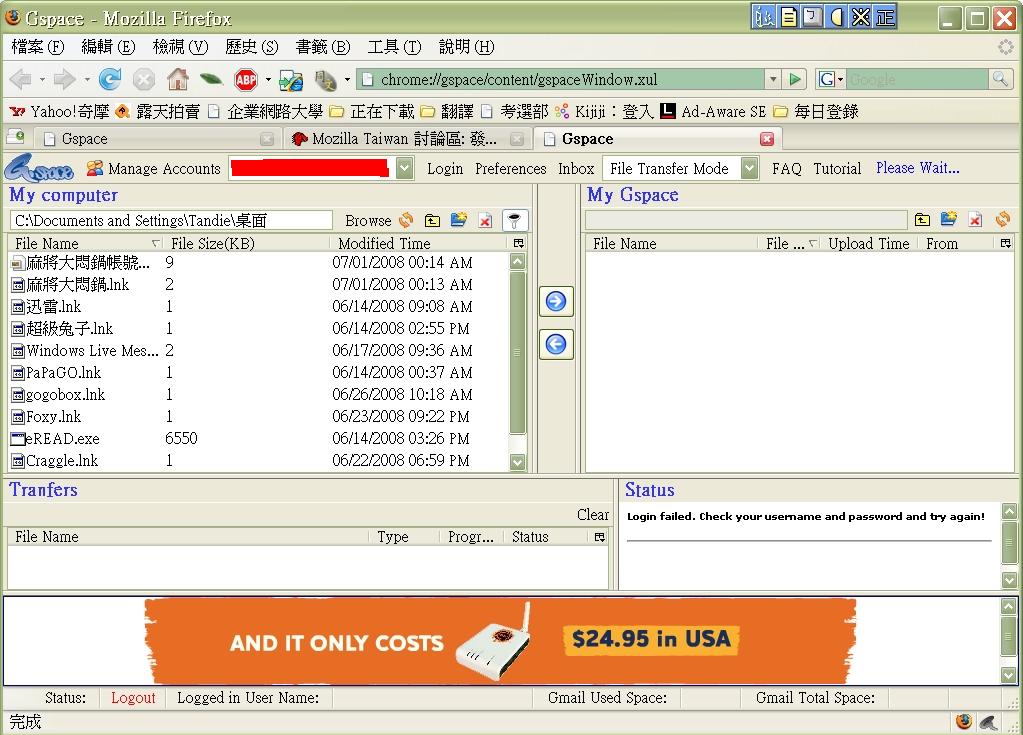Click Login in the Gspace toolbar
This screenshot has width=1023, height=735.
(x=445, y=169)
